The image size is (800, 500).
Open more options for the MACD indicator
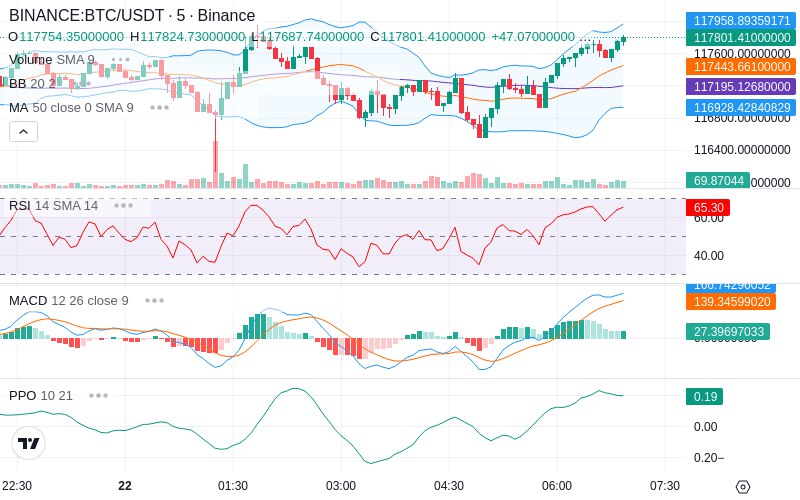coord(154,301)
